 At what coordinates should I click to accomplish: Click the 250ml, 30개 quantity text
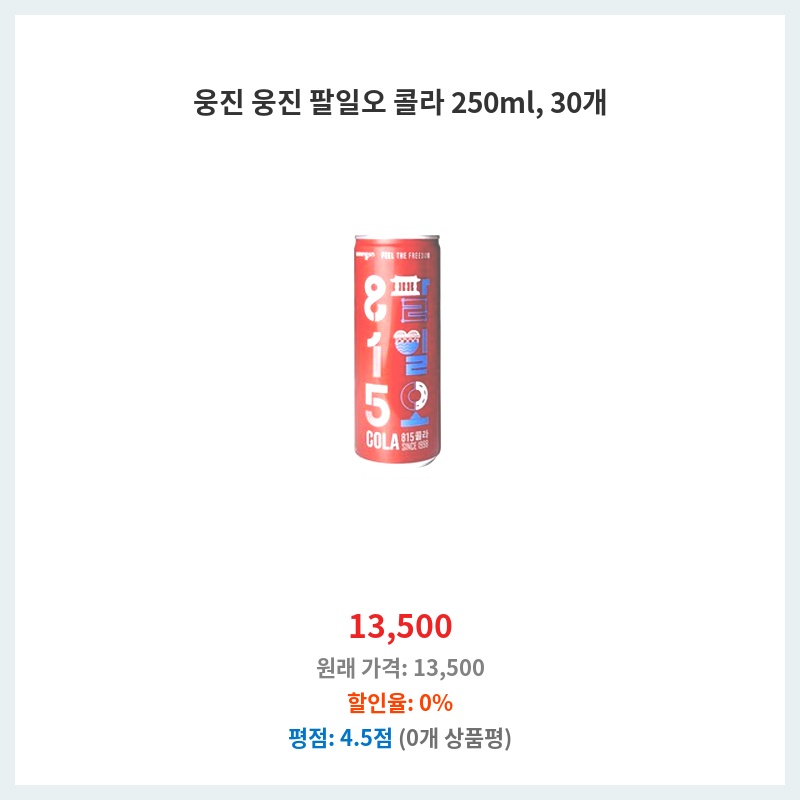tap(529, 103)
